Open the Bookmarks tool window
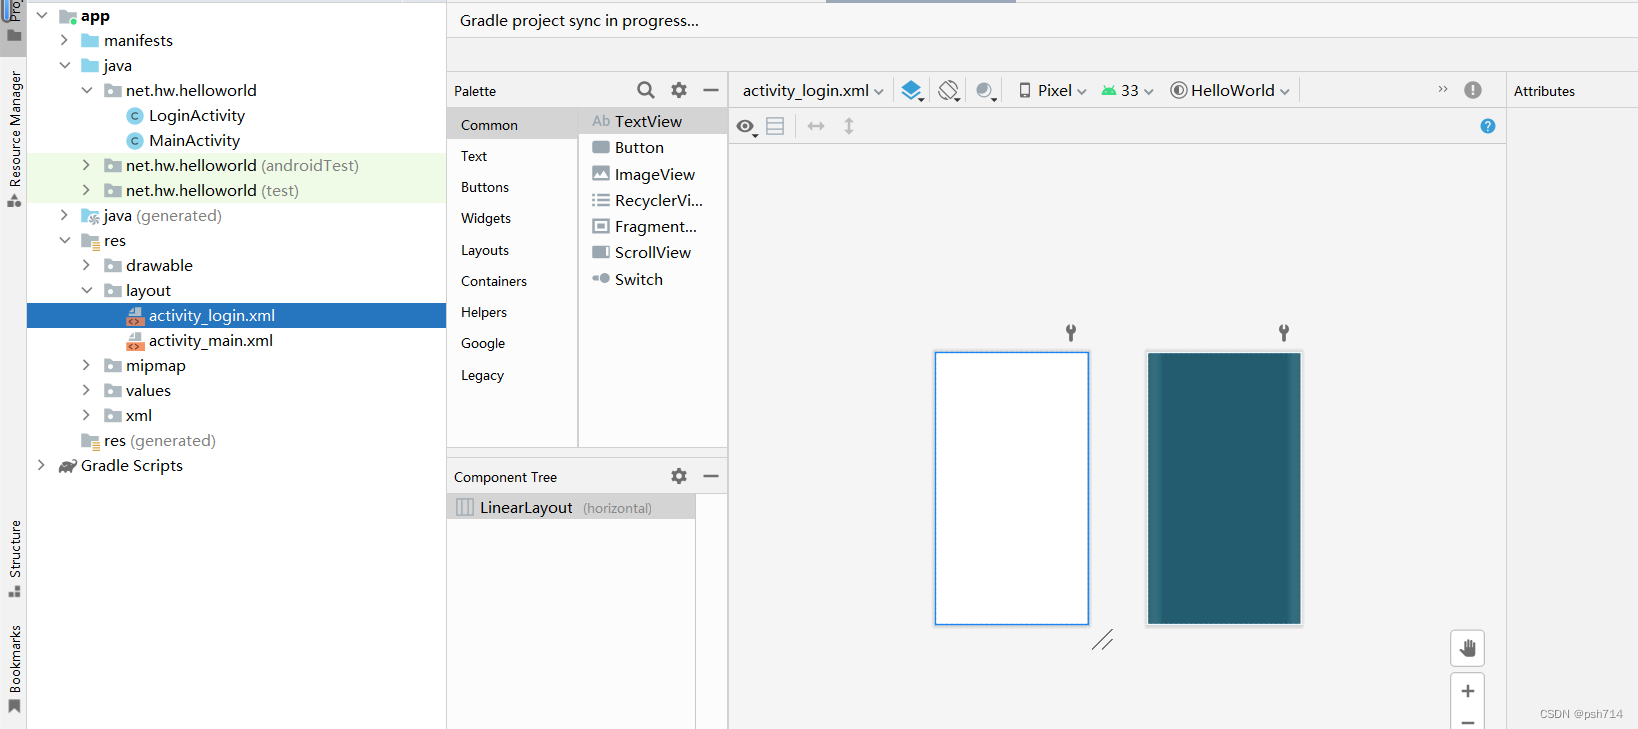The width and height of the screenshot is (1638, 729). pyautogui.click(x=14, y=669)
